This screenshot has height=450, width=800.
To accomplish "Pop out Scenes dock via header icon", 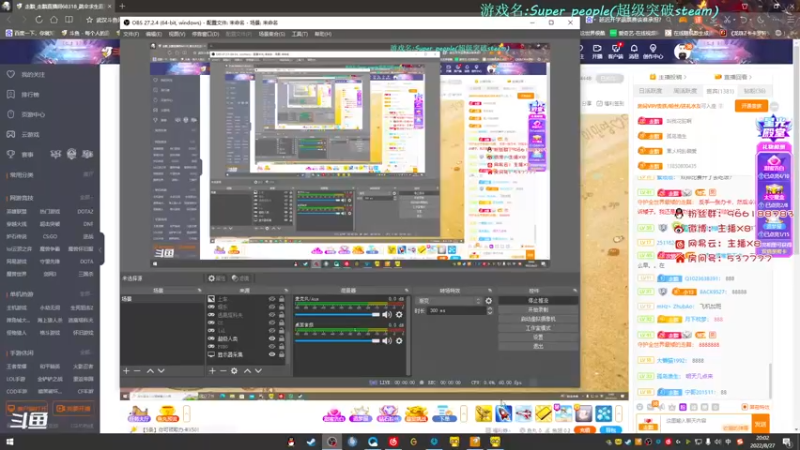I will [199, 290].
